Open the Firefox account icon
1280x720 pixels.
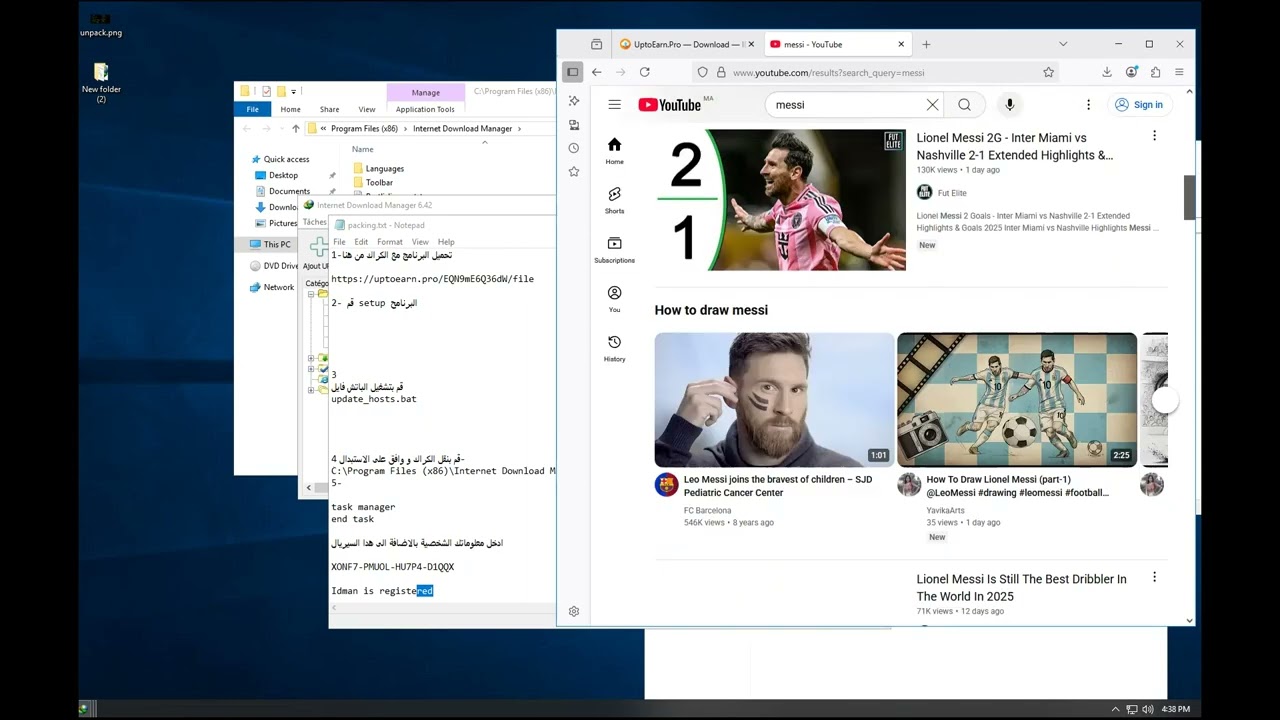(x=1131, y=72)
